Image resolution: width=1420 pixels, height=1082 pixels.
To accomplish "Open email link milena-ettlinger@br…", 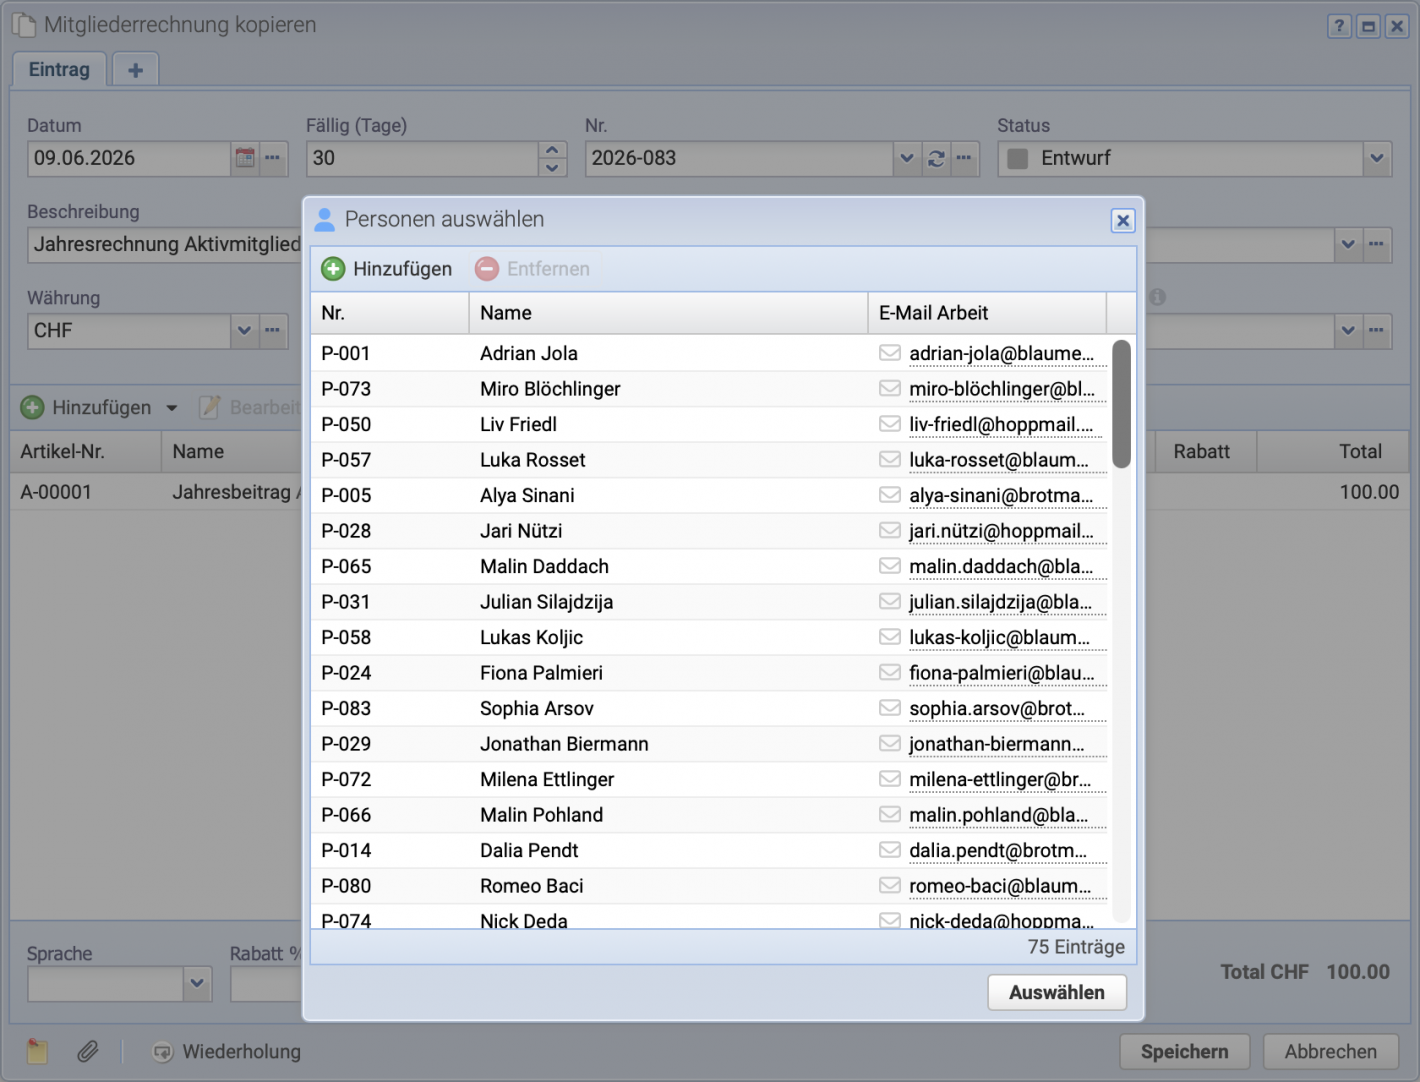I will point(1000,779).
